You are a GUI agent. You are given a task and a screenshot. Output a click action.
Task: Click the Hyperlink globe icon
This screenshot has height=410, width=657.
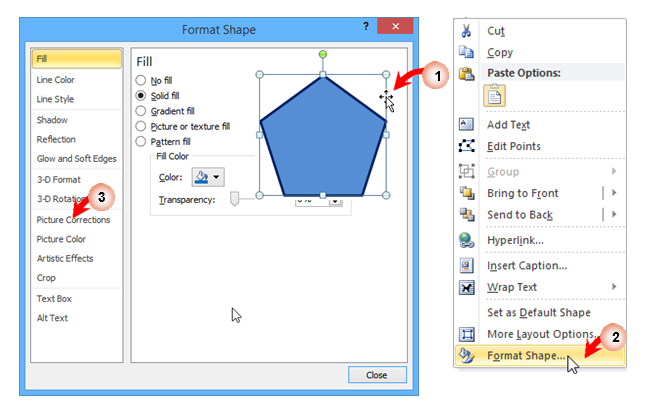[x=466, y=241]
